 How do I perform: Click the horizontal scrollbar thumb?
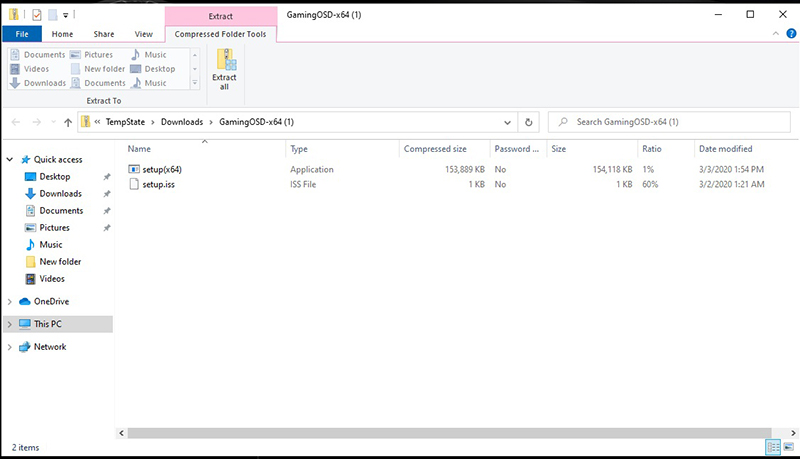point(449,433)
